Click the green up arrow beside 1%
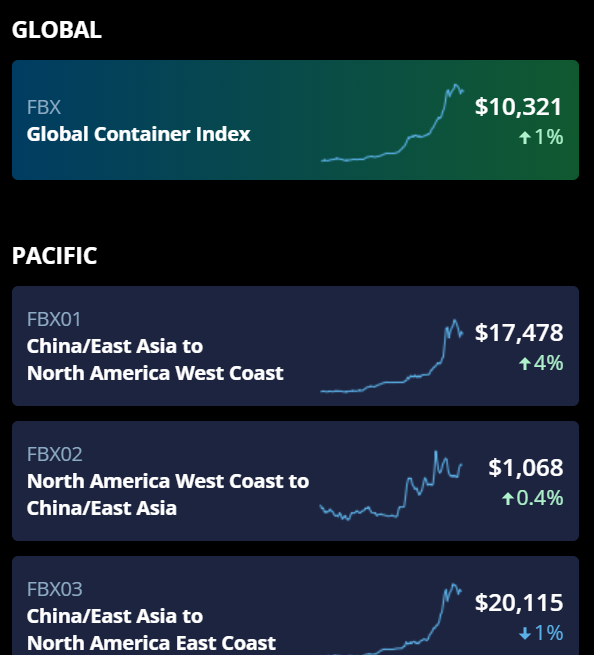 525,137
